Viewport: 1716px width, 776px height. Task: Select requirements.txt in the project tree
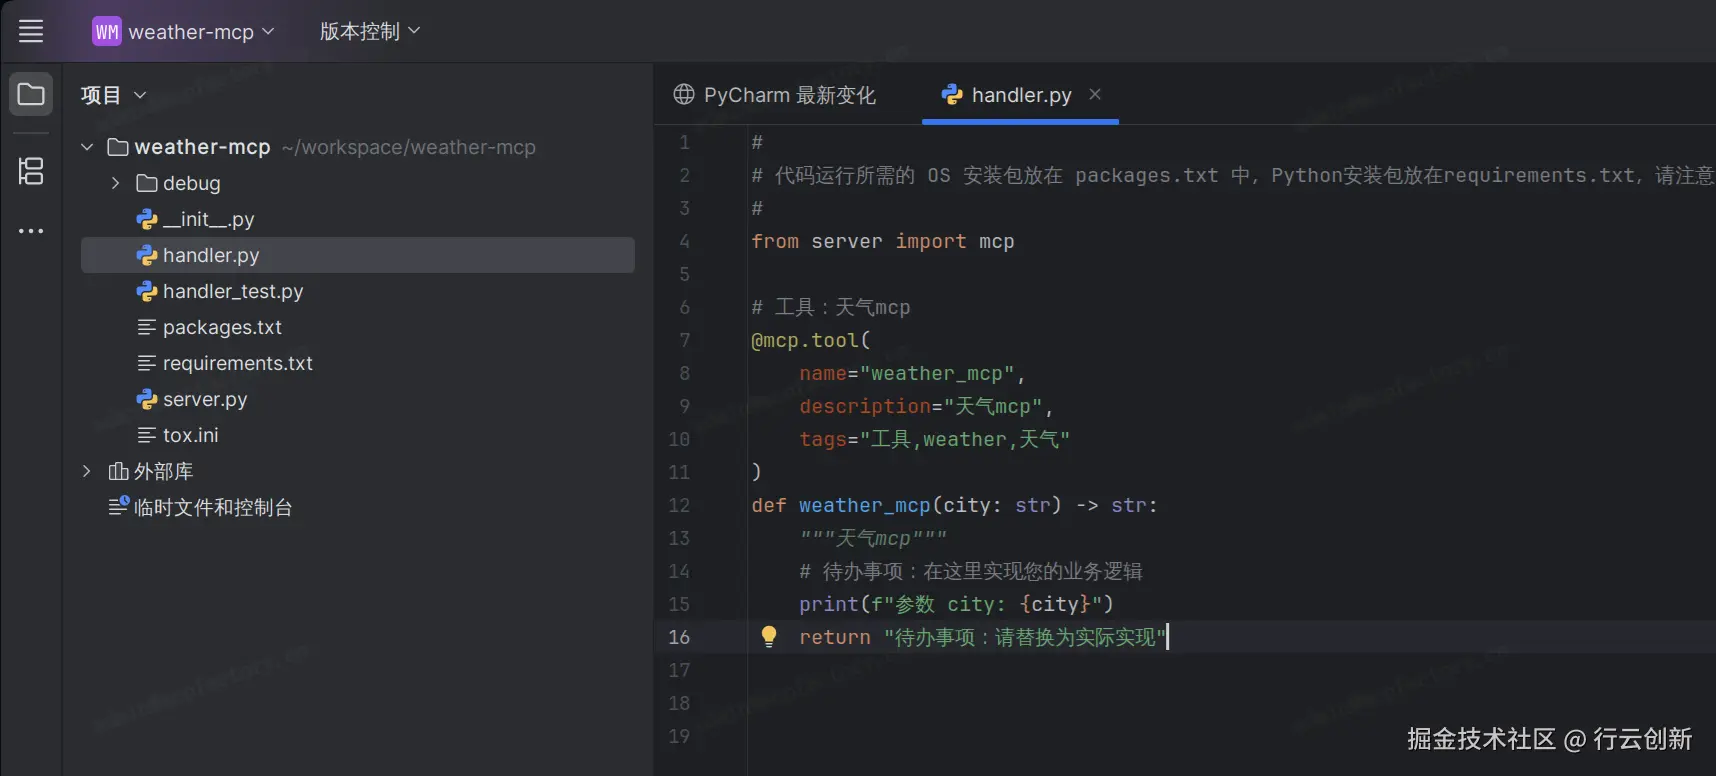[237, 363]
